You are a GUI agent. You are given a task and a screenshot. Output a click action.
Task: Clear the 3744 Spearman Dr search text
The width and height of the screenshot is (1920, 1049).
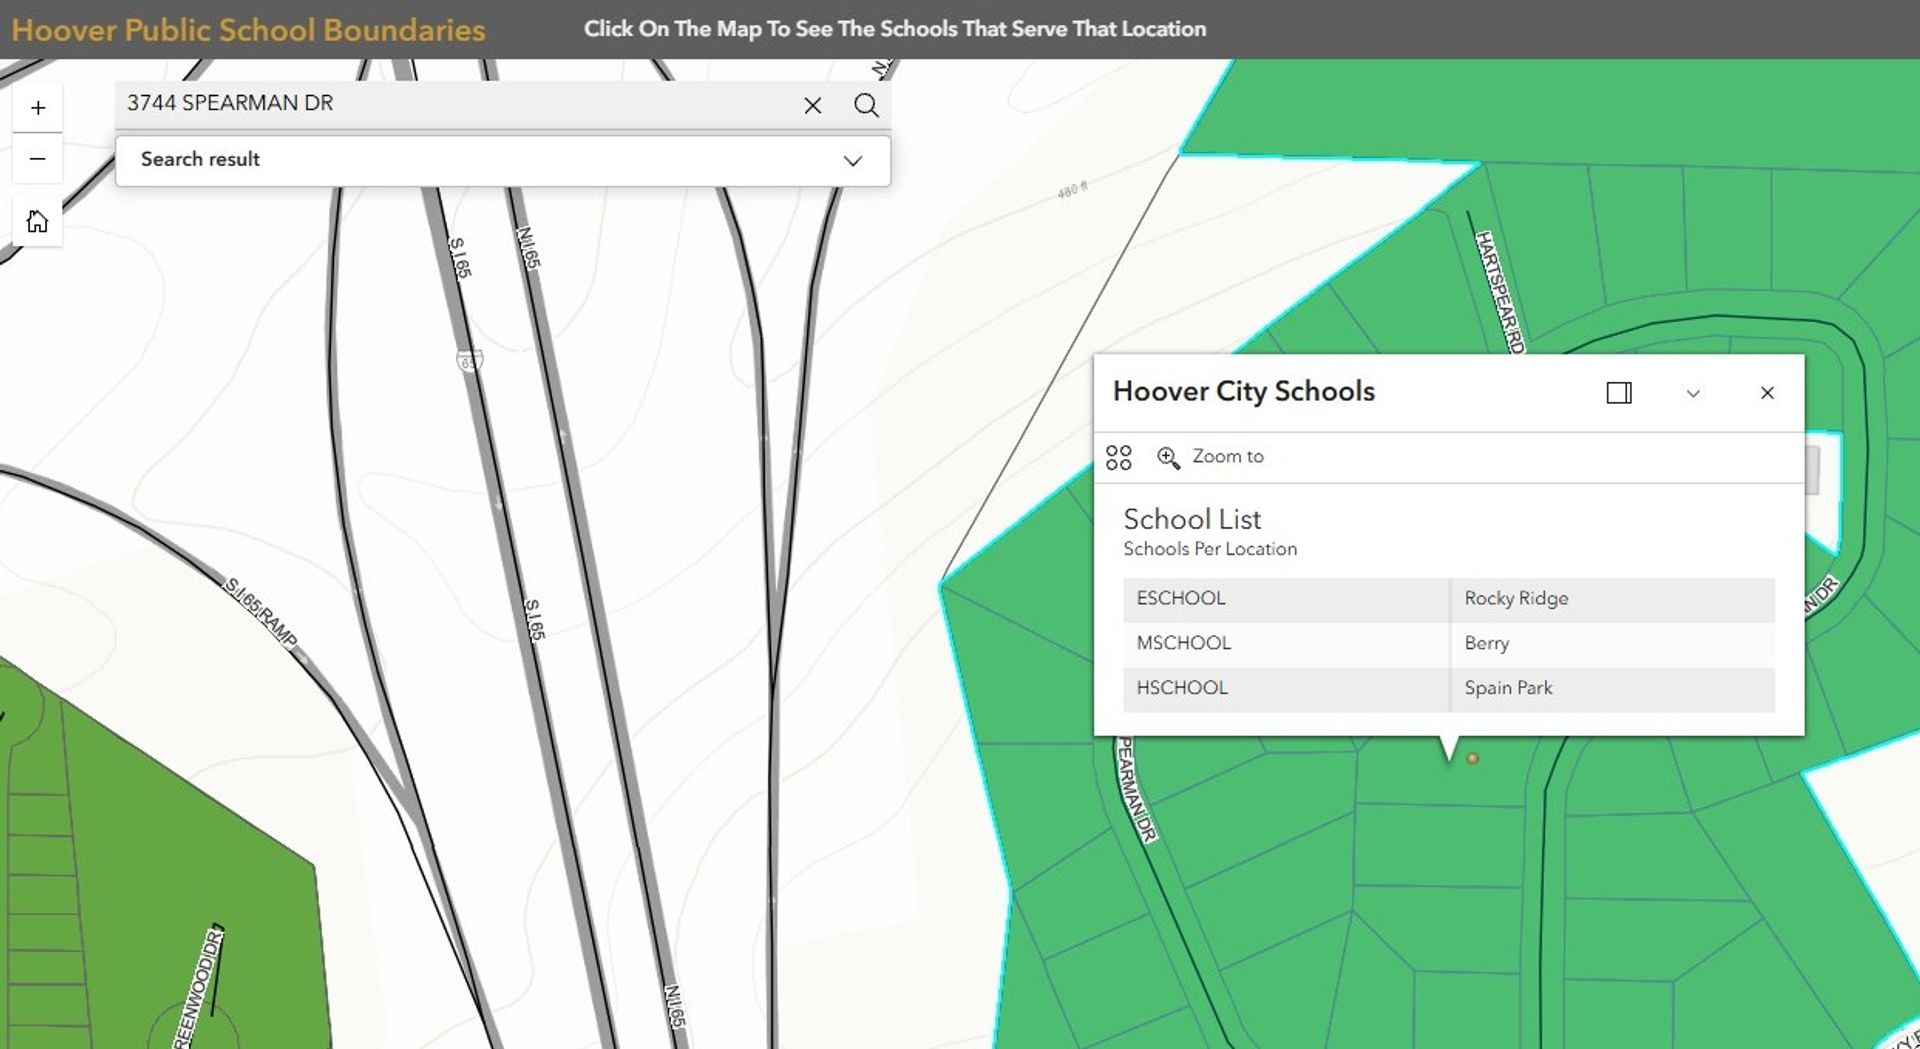[x=812, y=105]
